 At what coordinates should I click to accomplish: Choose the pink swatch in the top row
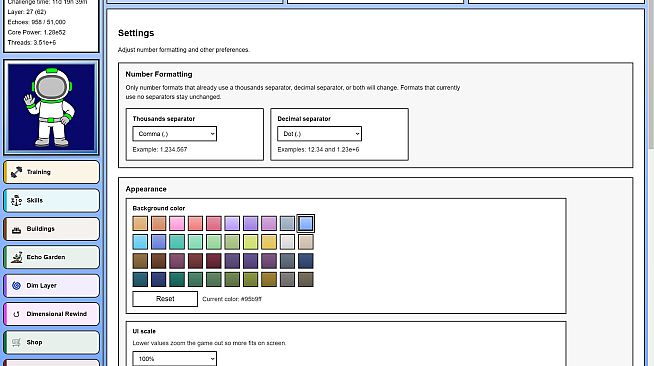pos(177,223)
